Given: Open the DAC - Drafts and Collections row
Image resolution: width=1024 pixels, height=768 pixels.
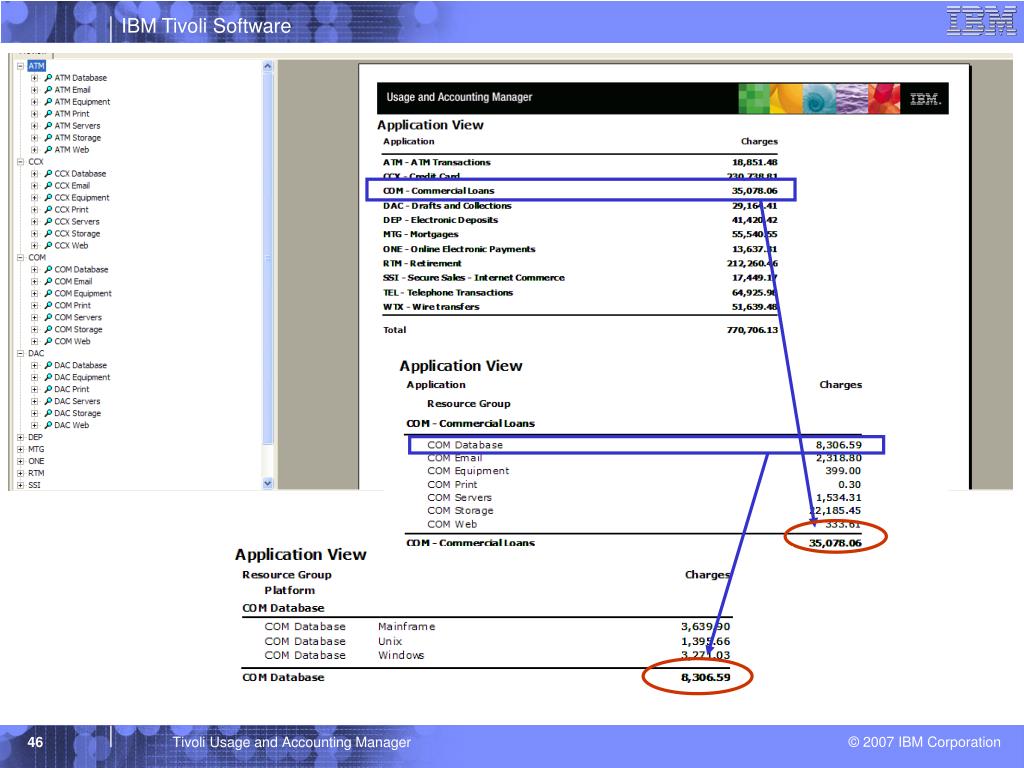Looking at the screenshot, I should pos(580,206).
